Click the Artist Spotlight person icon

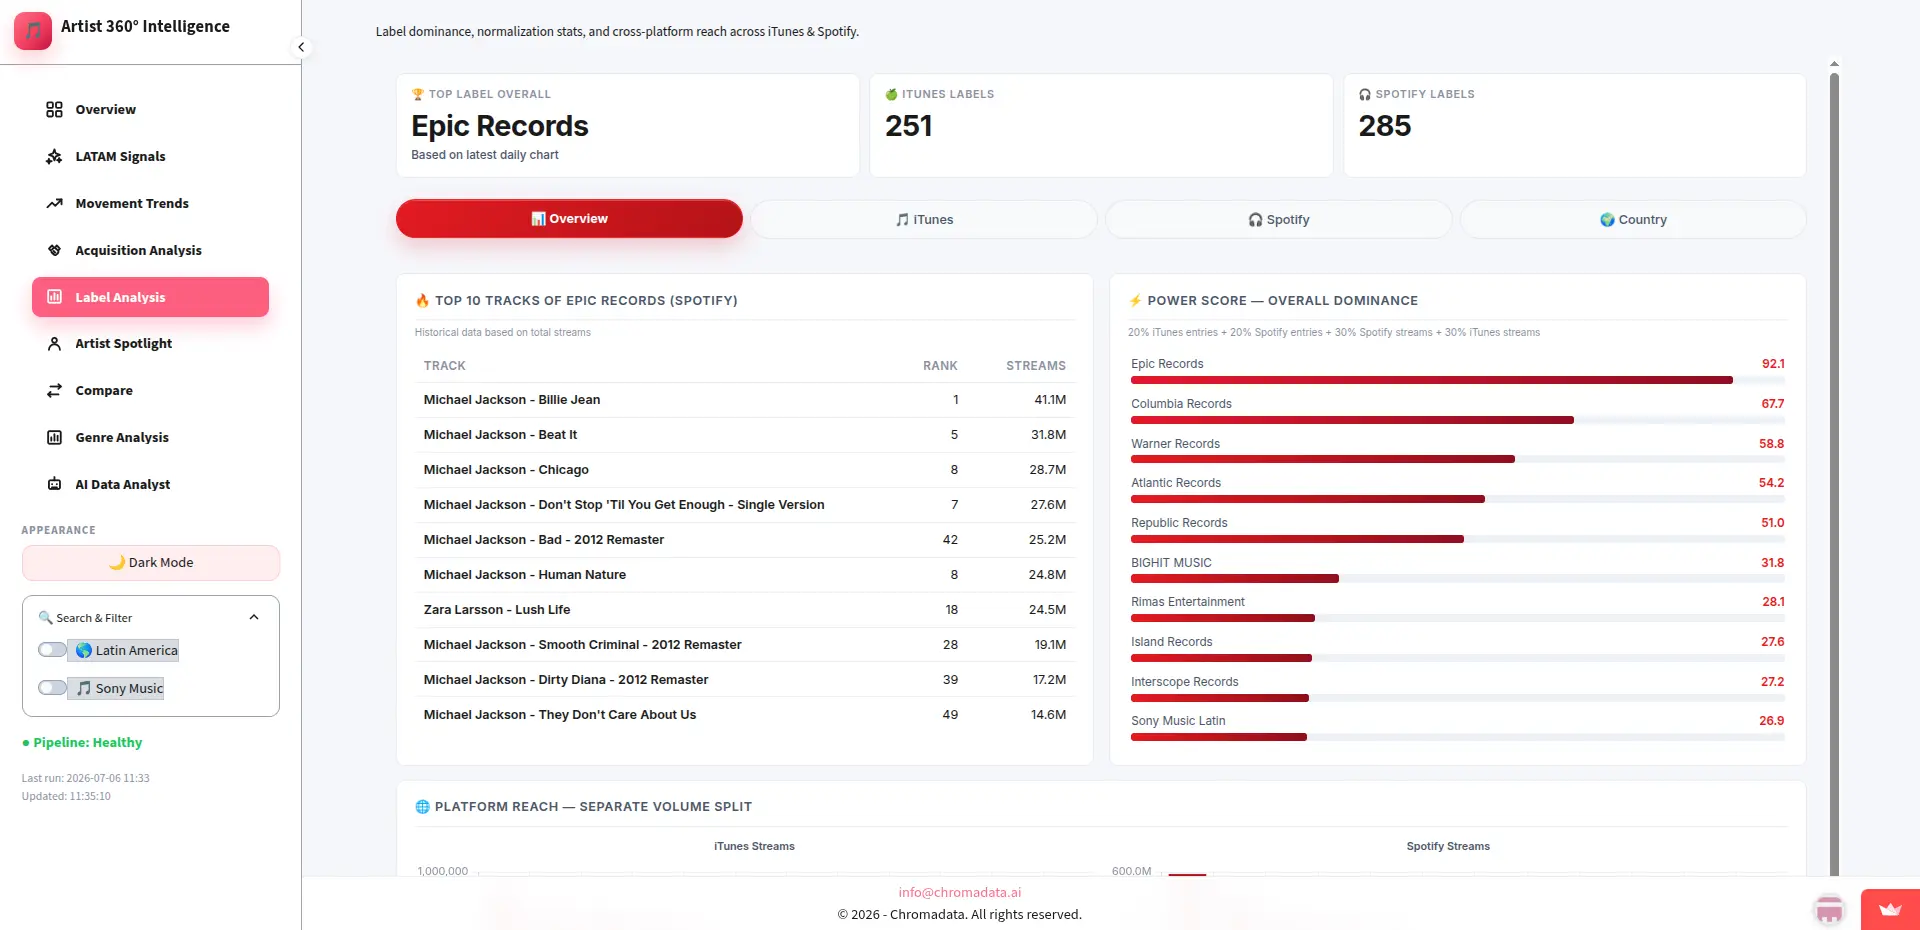(x=54, y=343)
